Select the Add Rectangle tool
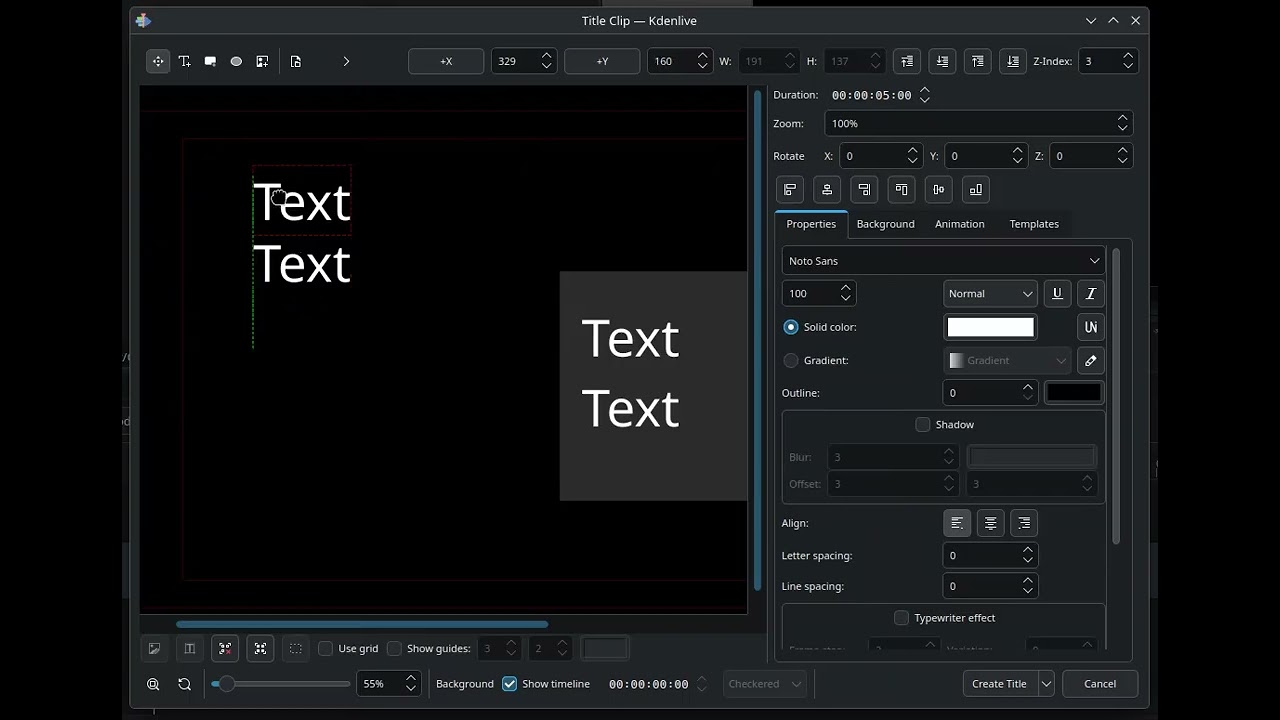This screenshot has width=1280, height=720. 210,61
